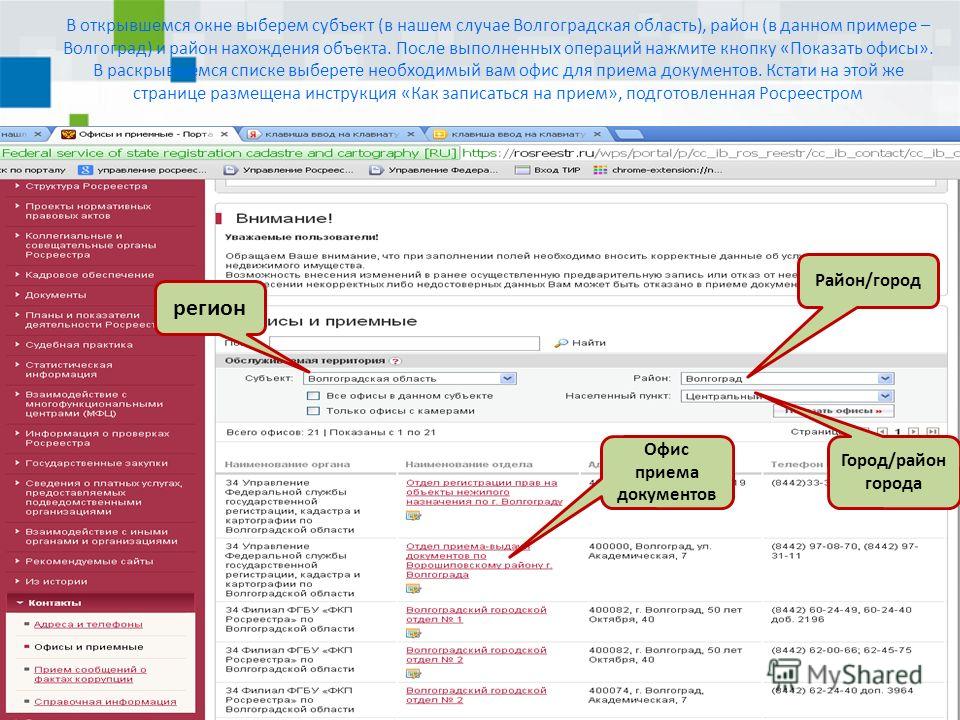The image size is (960, 720).
Task: Open Отдел приема-выдачи документов по Ворошиловскому району
Action: 479,560
